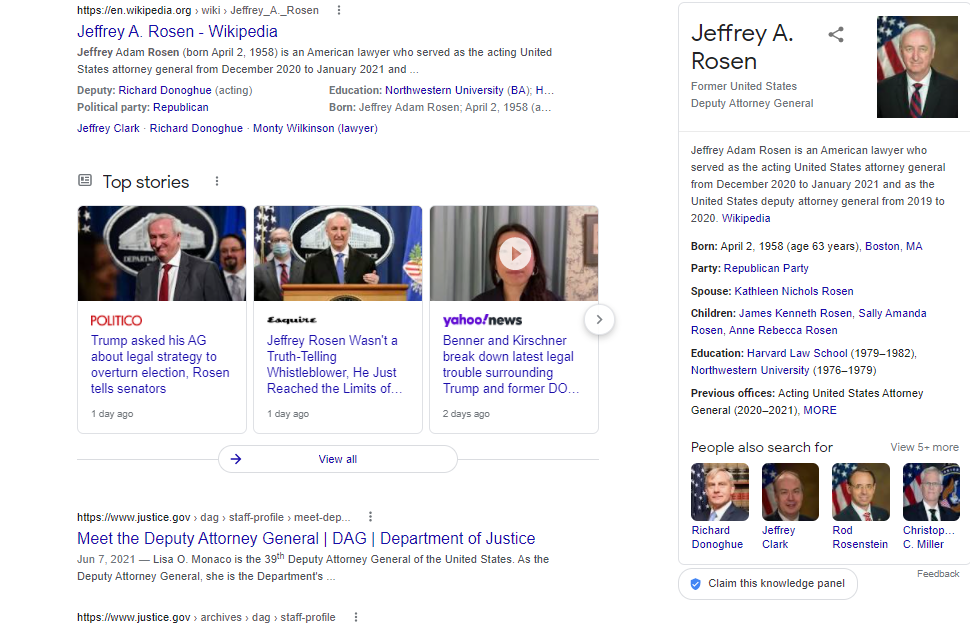This screenshot has width=970, height=626.
Task: Open options for justice.gov archives result
Action: click(x=356, y=617)
